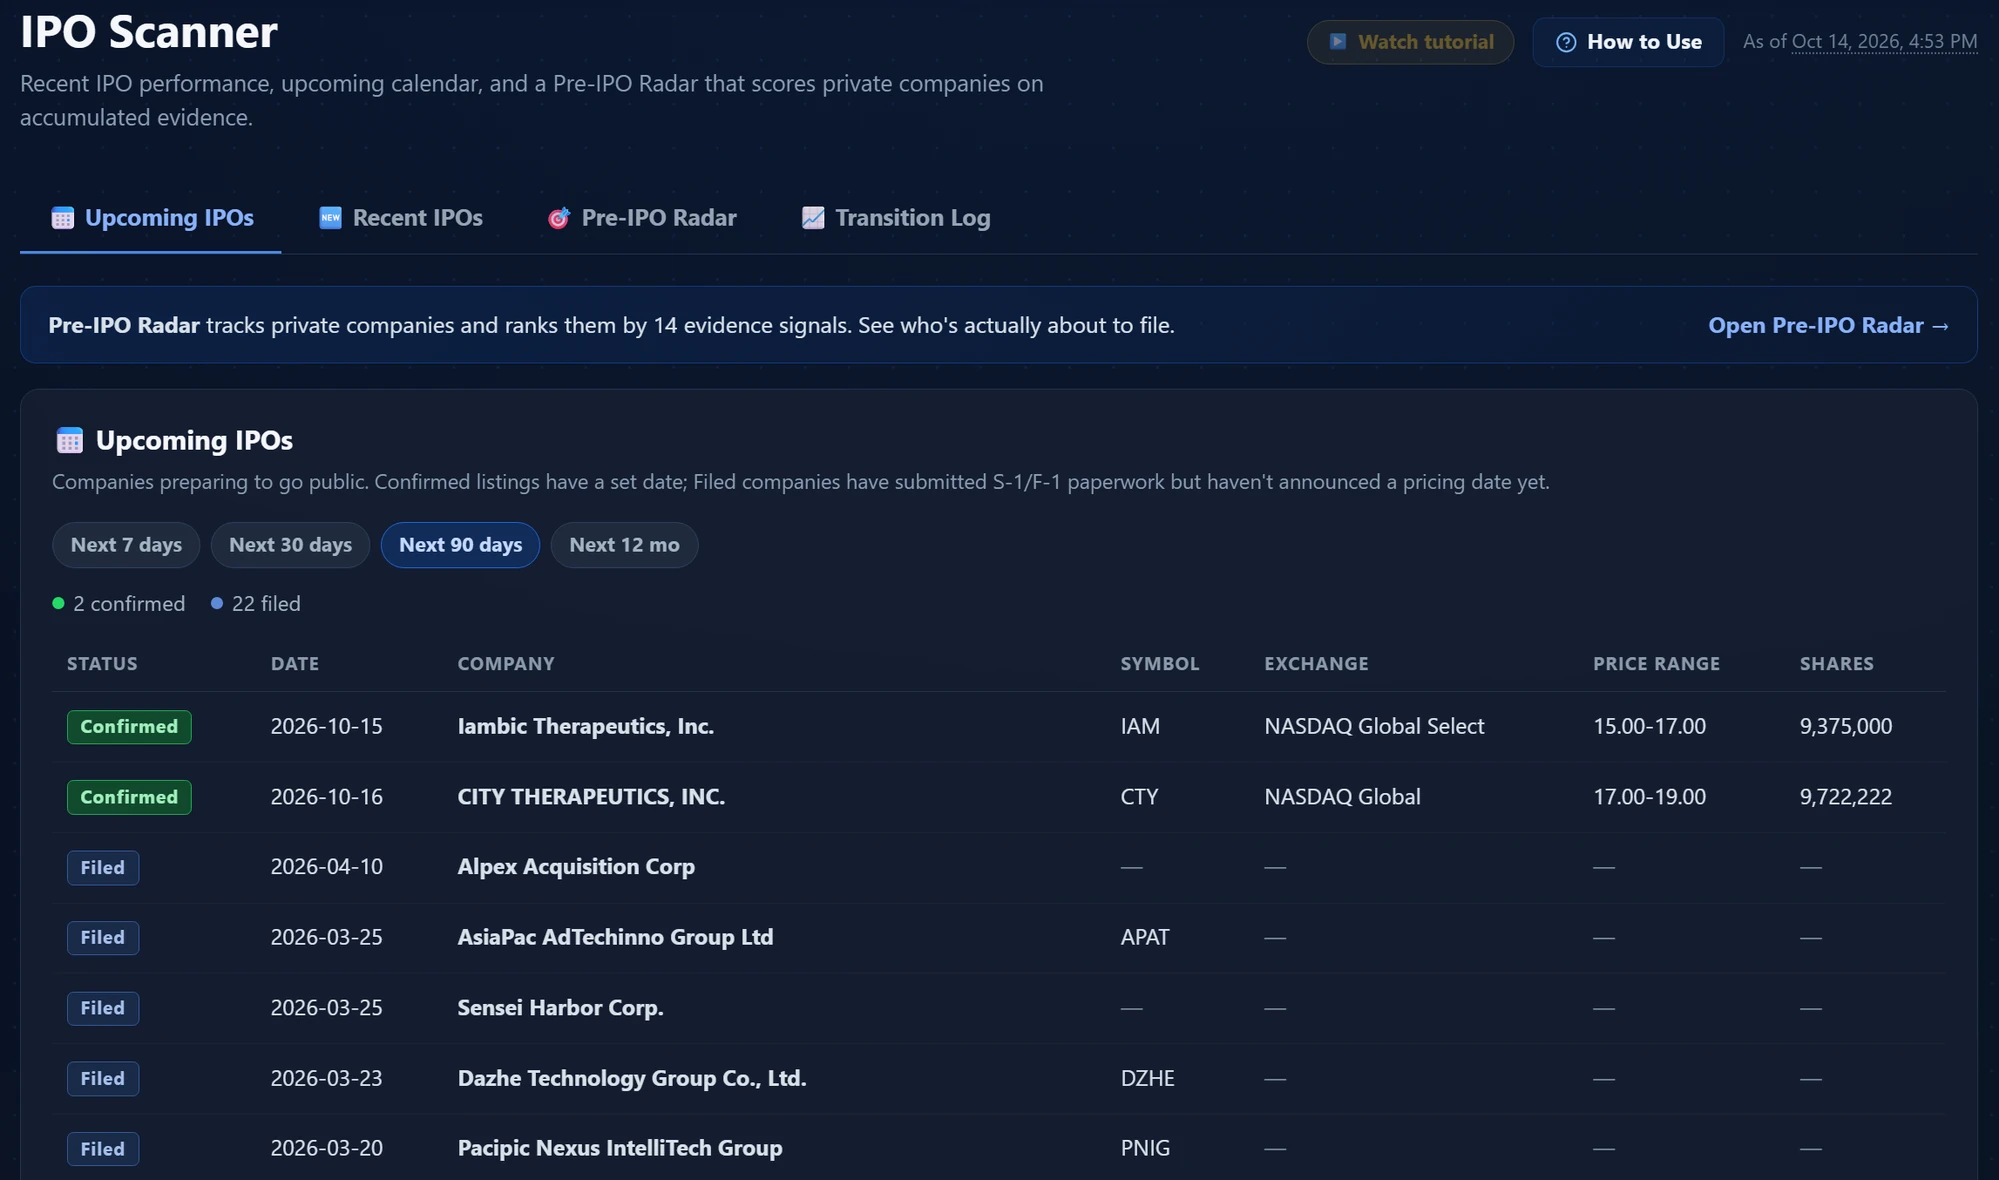Viewport: 1999px width, 1180px height.
Task: Click the calendar icon beside Upcoming IPOs heading
Action: [70, 440]
